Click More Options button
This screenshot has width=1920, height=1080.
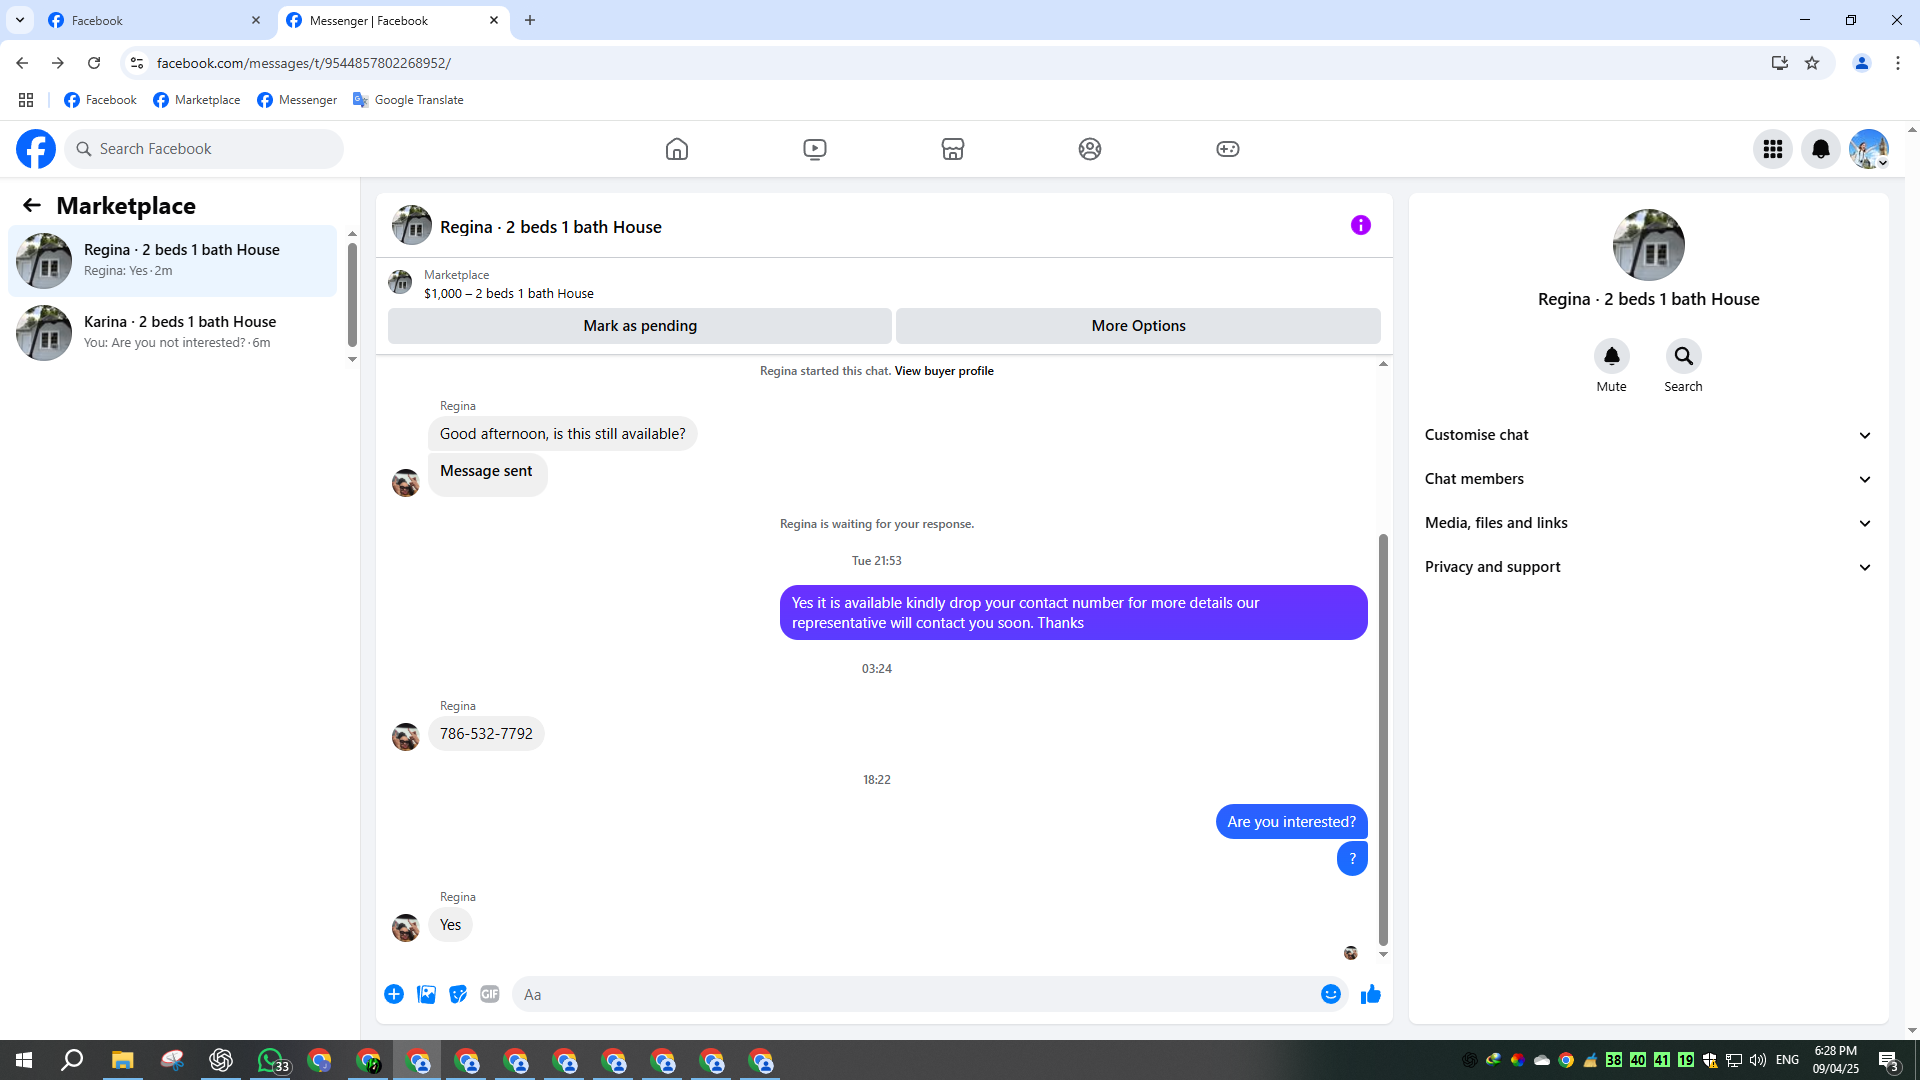point(1138,326)
